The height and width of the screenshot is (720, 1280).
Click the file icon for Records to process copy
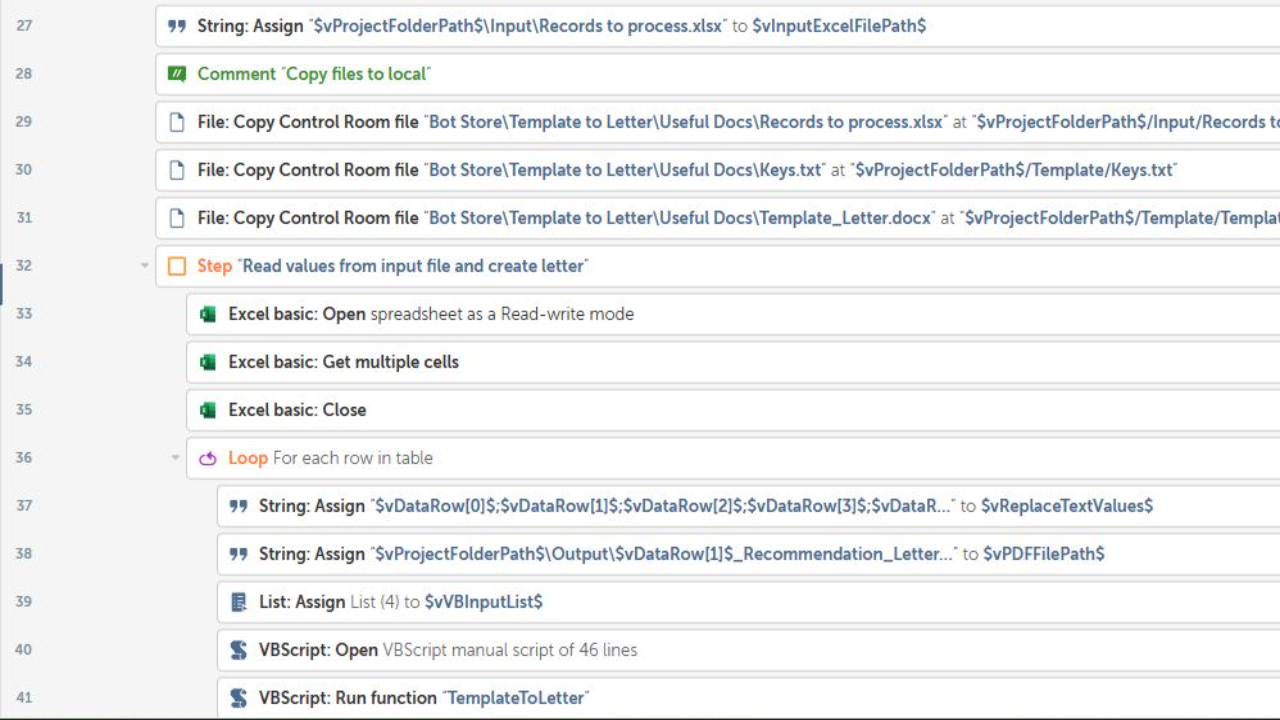(x=177, y=122)
